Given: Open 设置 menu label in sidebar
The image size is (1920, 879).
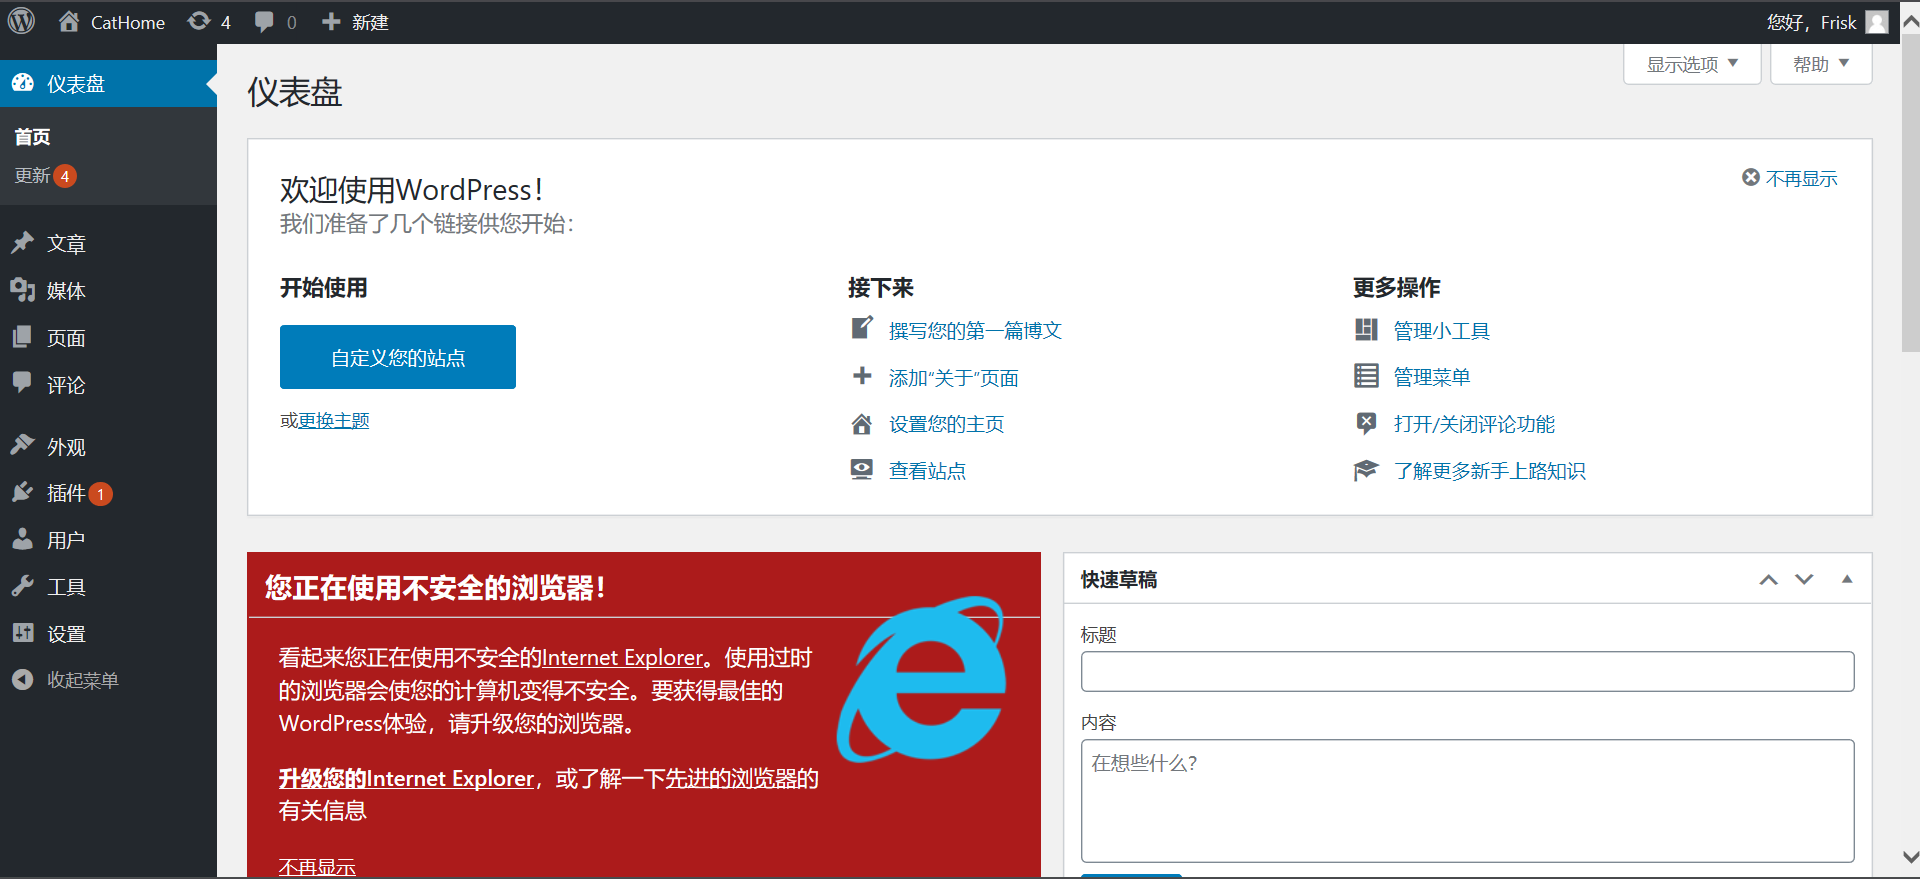Looking at the screenshot, I should tap(66, 634).
